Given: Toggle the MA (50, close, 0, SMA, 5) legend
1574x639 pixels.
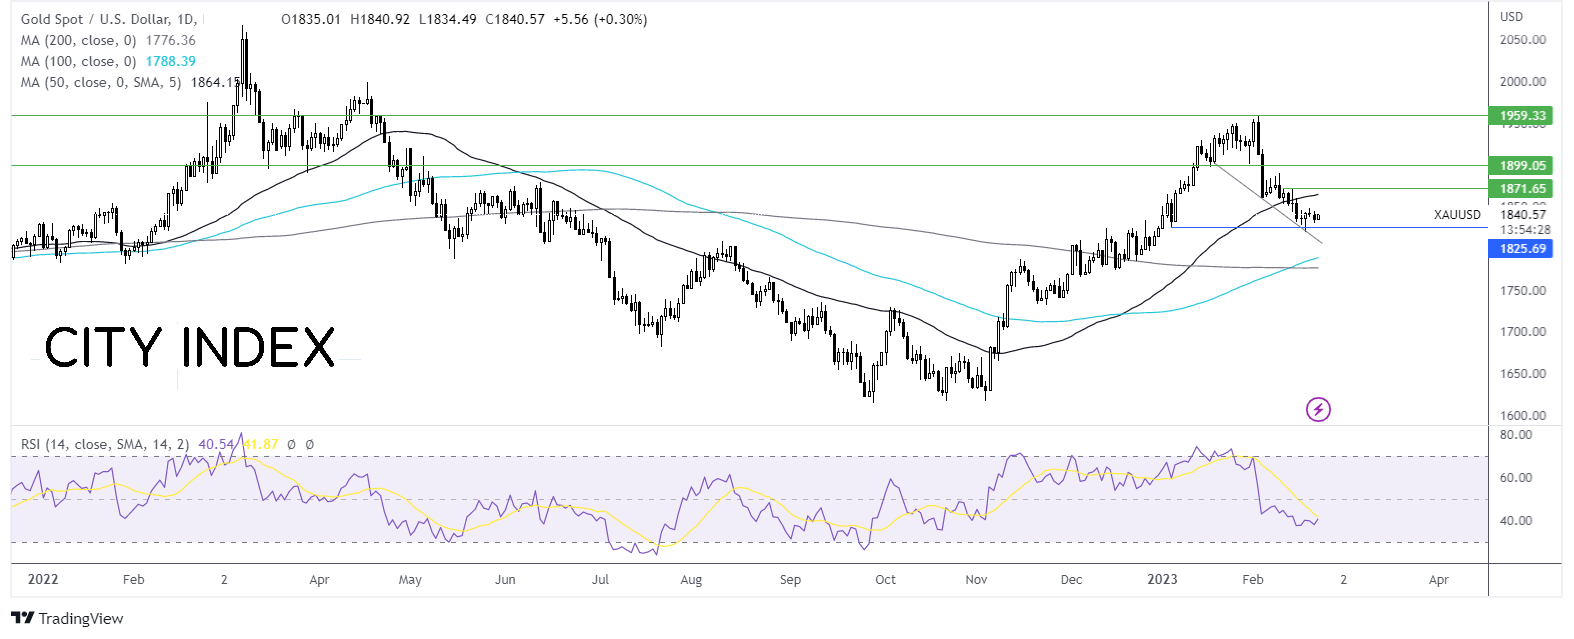Looking at the screenshot, I should point(101,83).
